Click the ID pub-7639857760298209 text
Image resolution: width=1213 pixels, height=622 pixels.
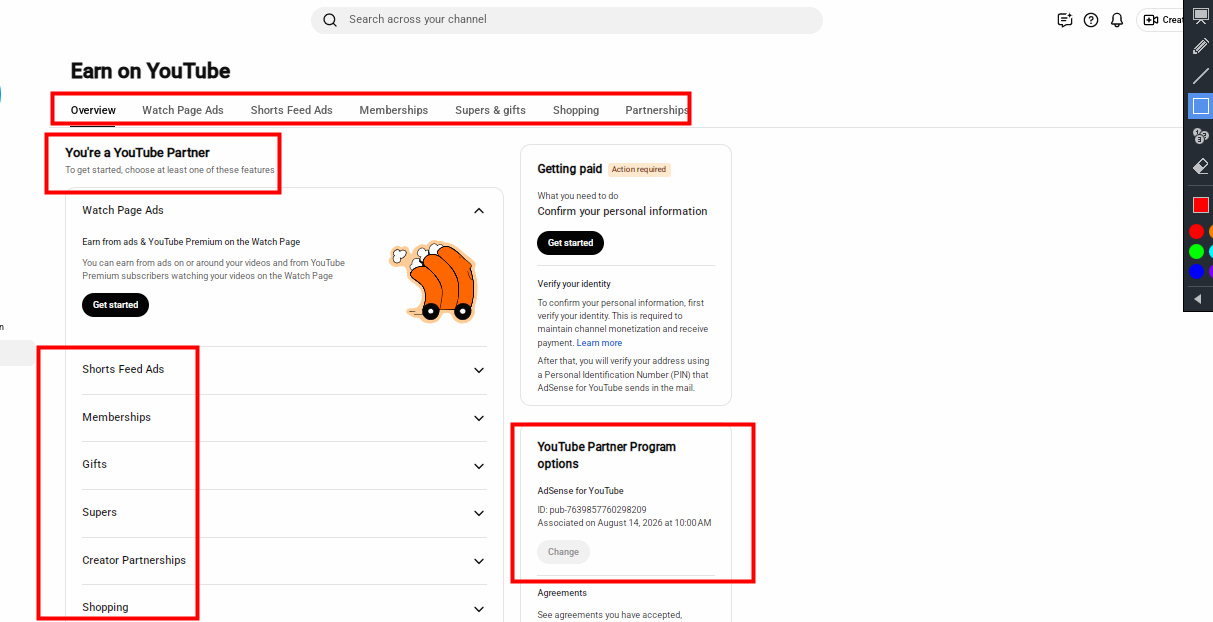(x=592, y=510)
